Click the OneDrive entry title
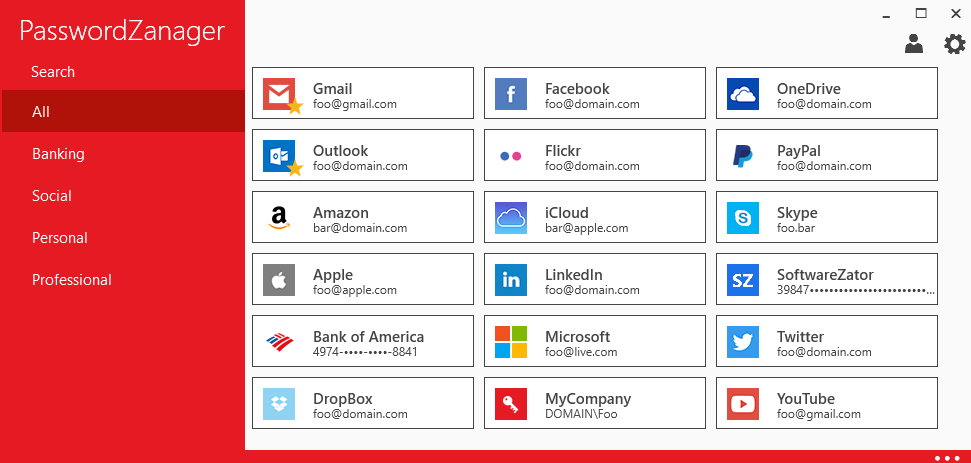 click(x=809, y=89)
